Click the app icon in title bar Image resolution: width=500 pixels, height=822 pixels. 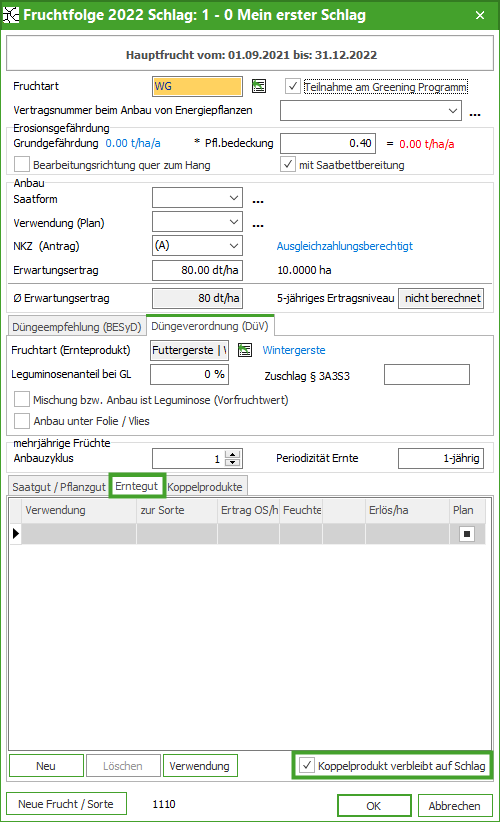click(x=11, y=15)
